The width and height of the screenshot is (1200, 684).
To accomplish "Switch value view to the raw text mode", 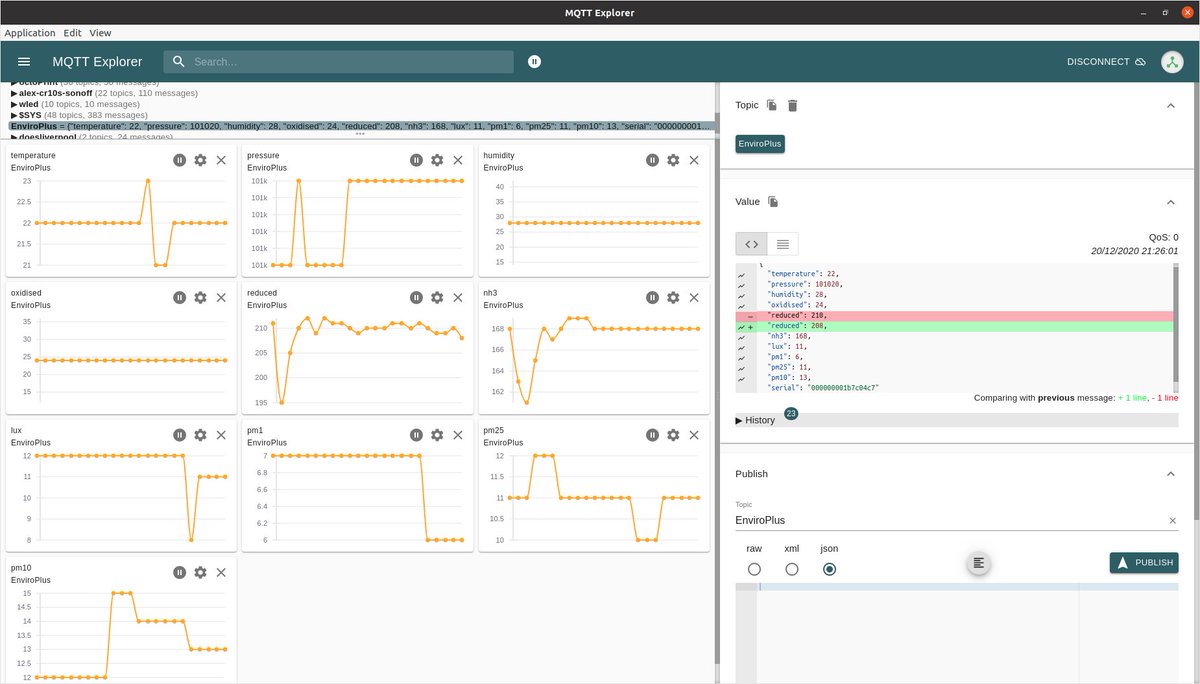I will 783,244.
